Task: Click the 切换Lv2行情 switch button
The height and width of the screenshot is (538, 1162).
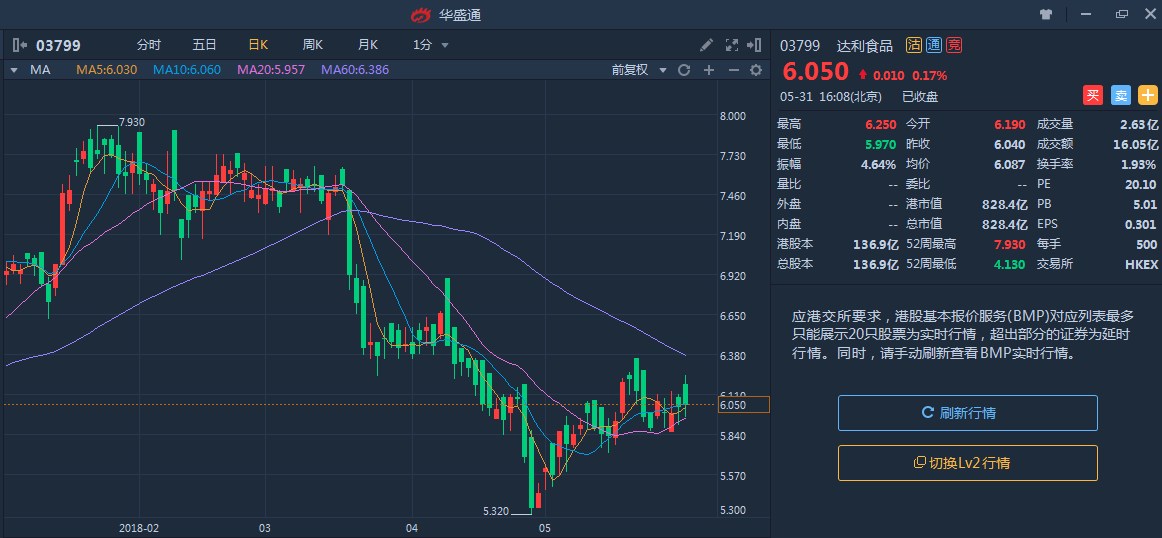Action: click(x=967, y=463)
